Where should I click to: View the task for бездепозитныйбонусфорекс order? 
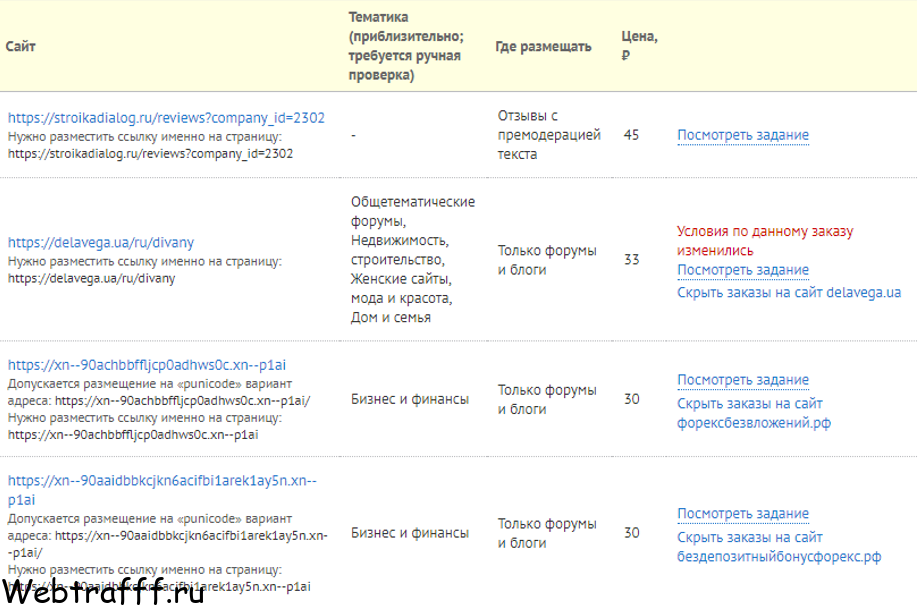pos(743,513)
